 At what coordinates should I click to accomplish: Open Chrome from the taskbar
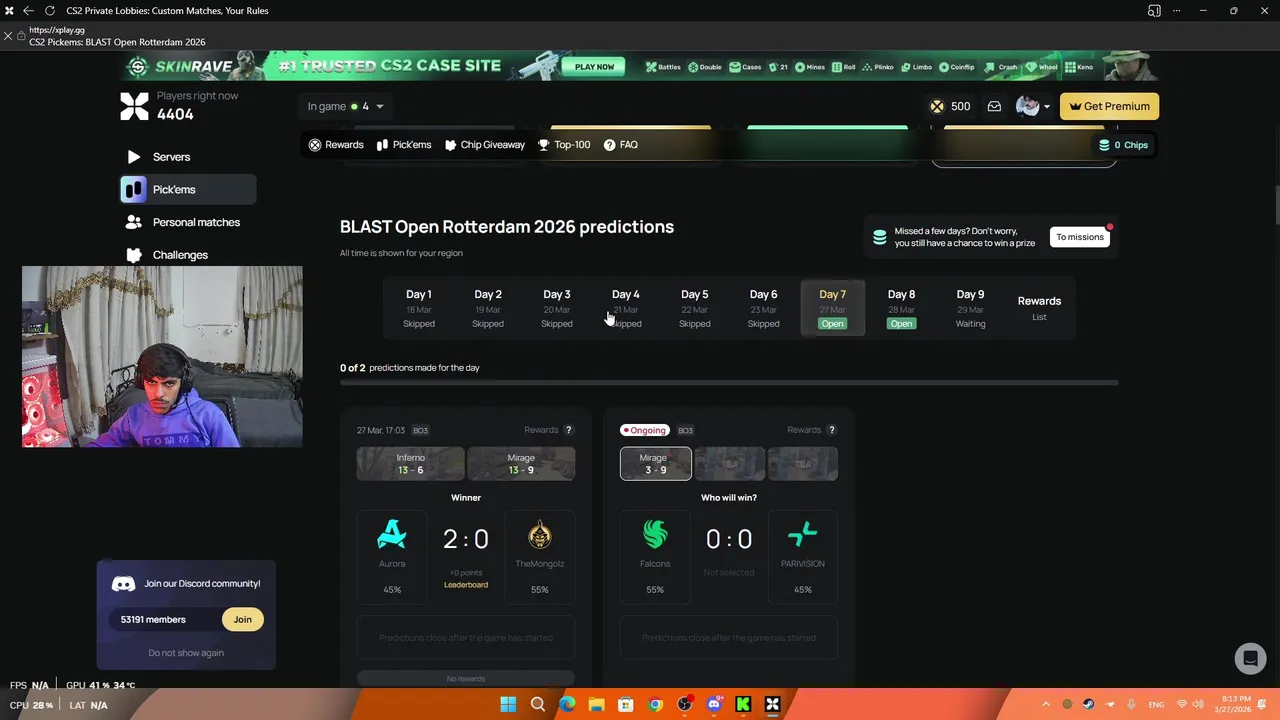655,705
